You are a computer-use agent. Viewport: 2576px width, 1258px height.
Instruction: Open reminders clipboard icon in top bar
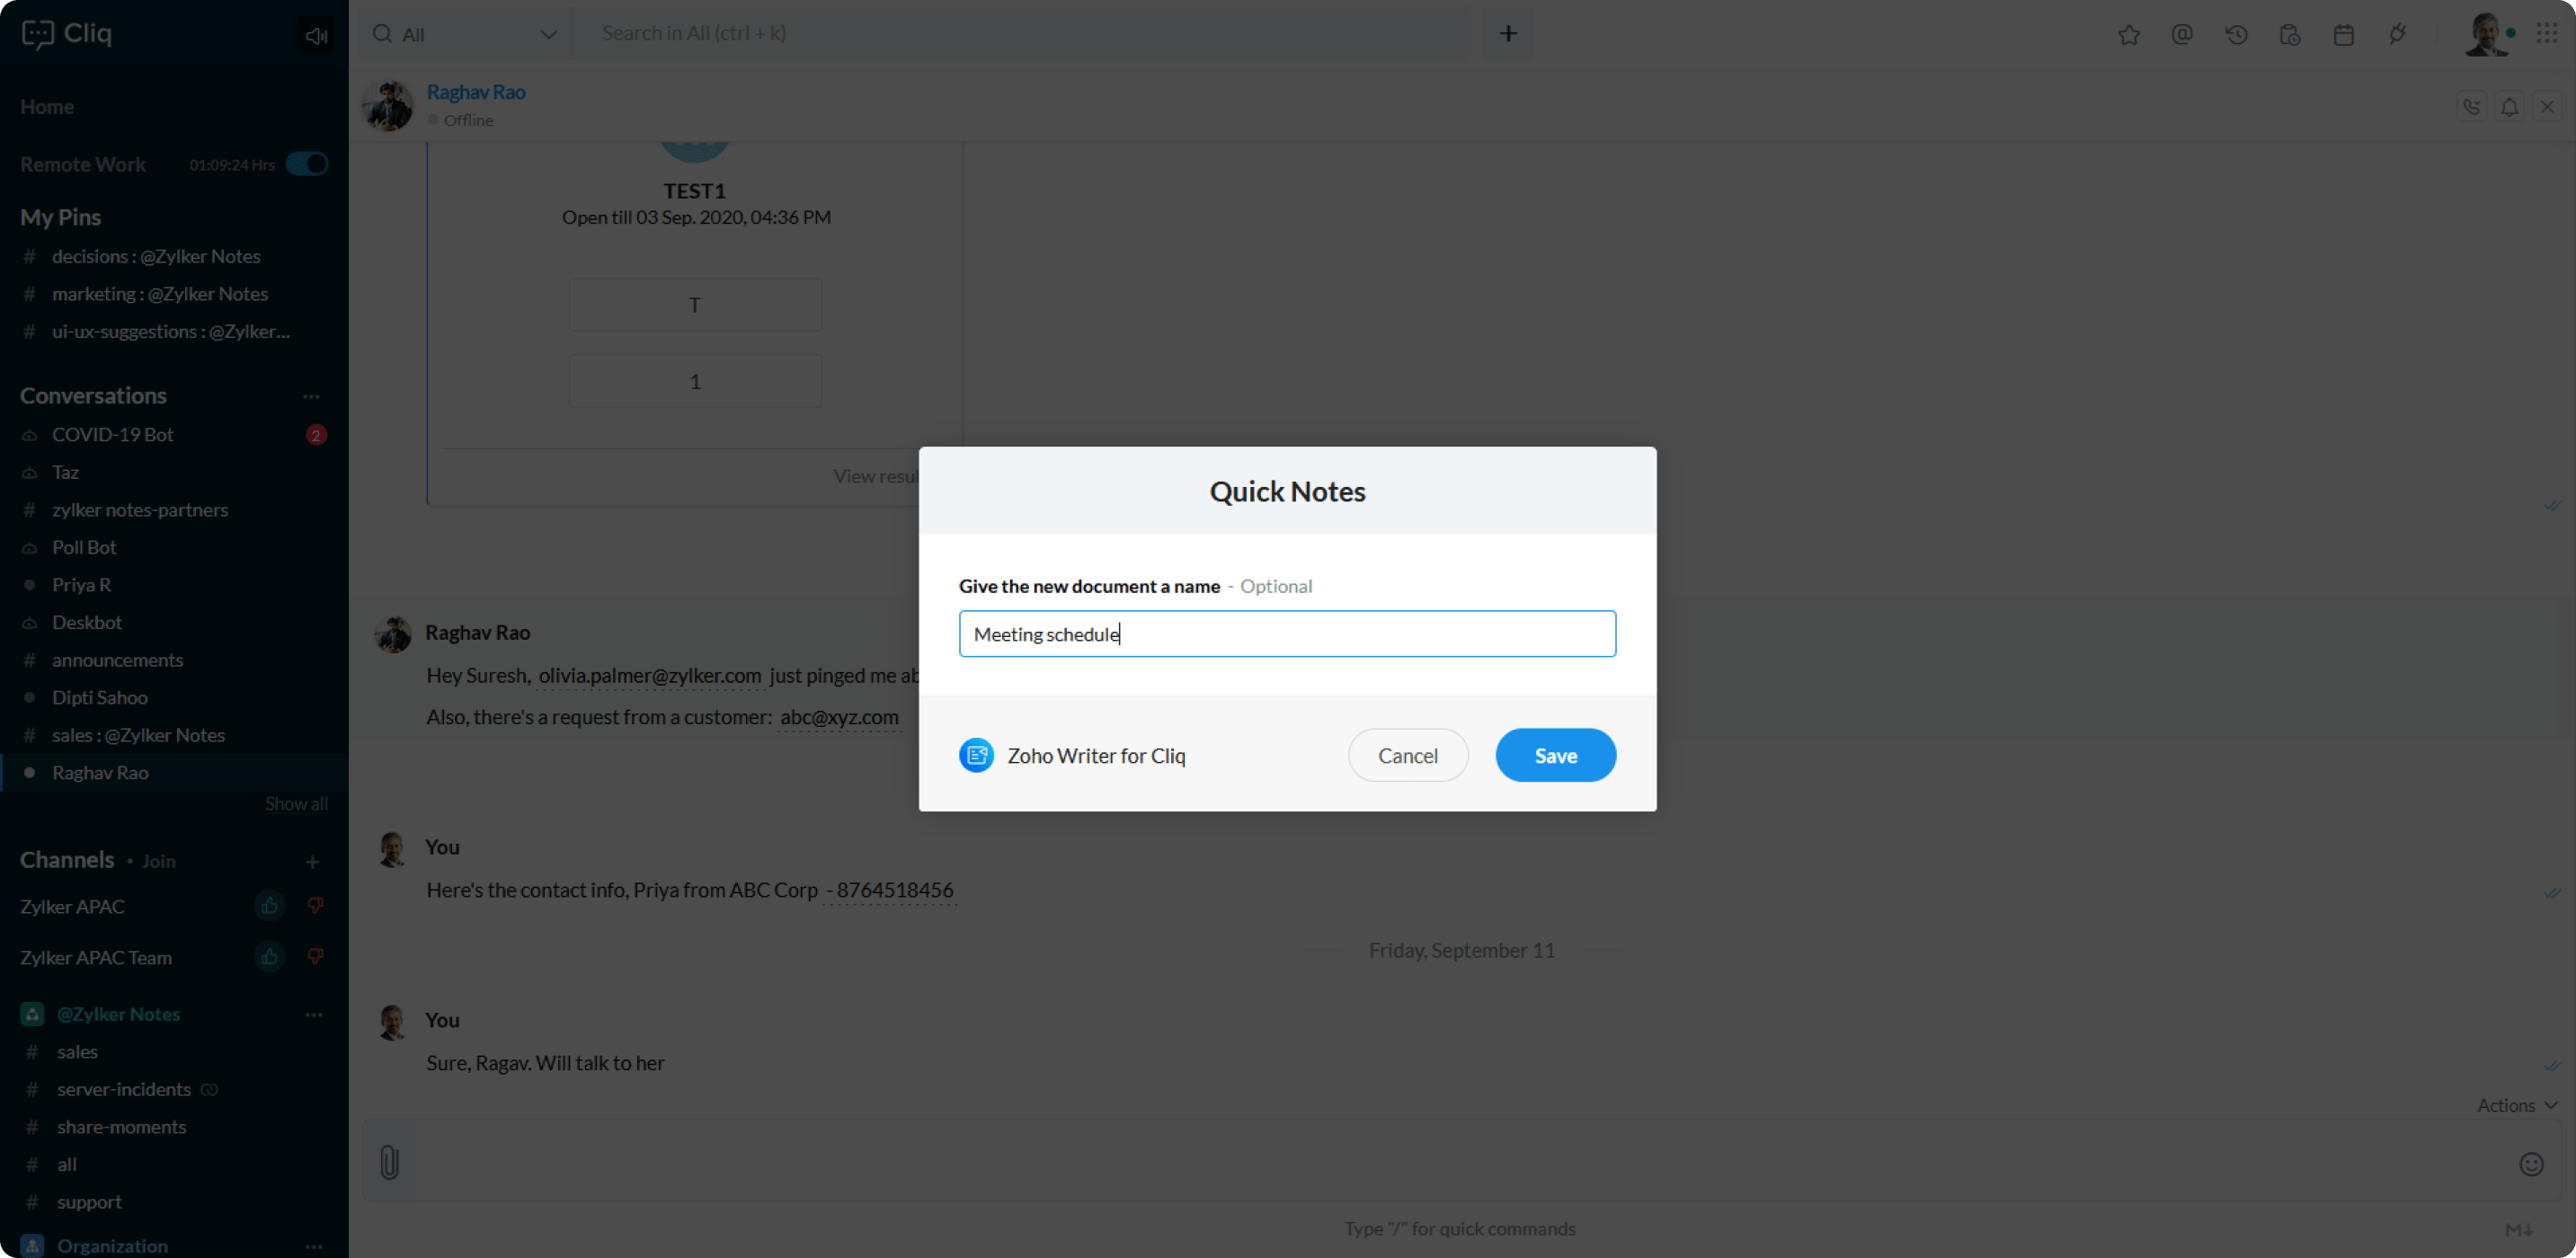tap(2289, 35)
